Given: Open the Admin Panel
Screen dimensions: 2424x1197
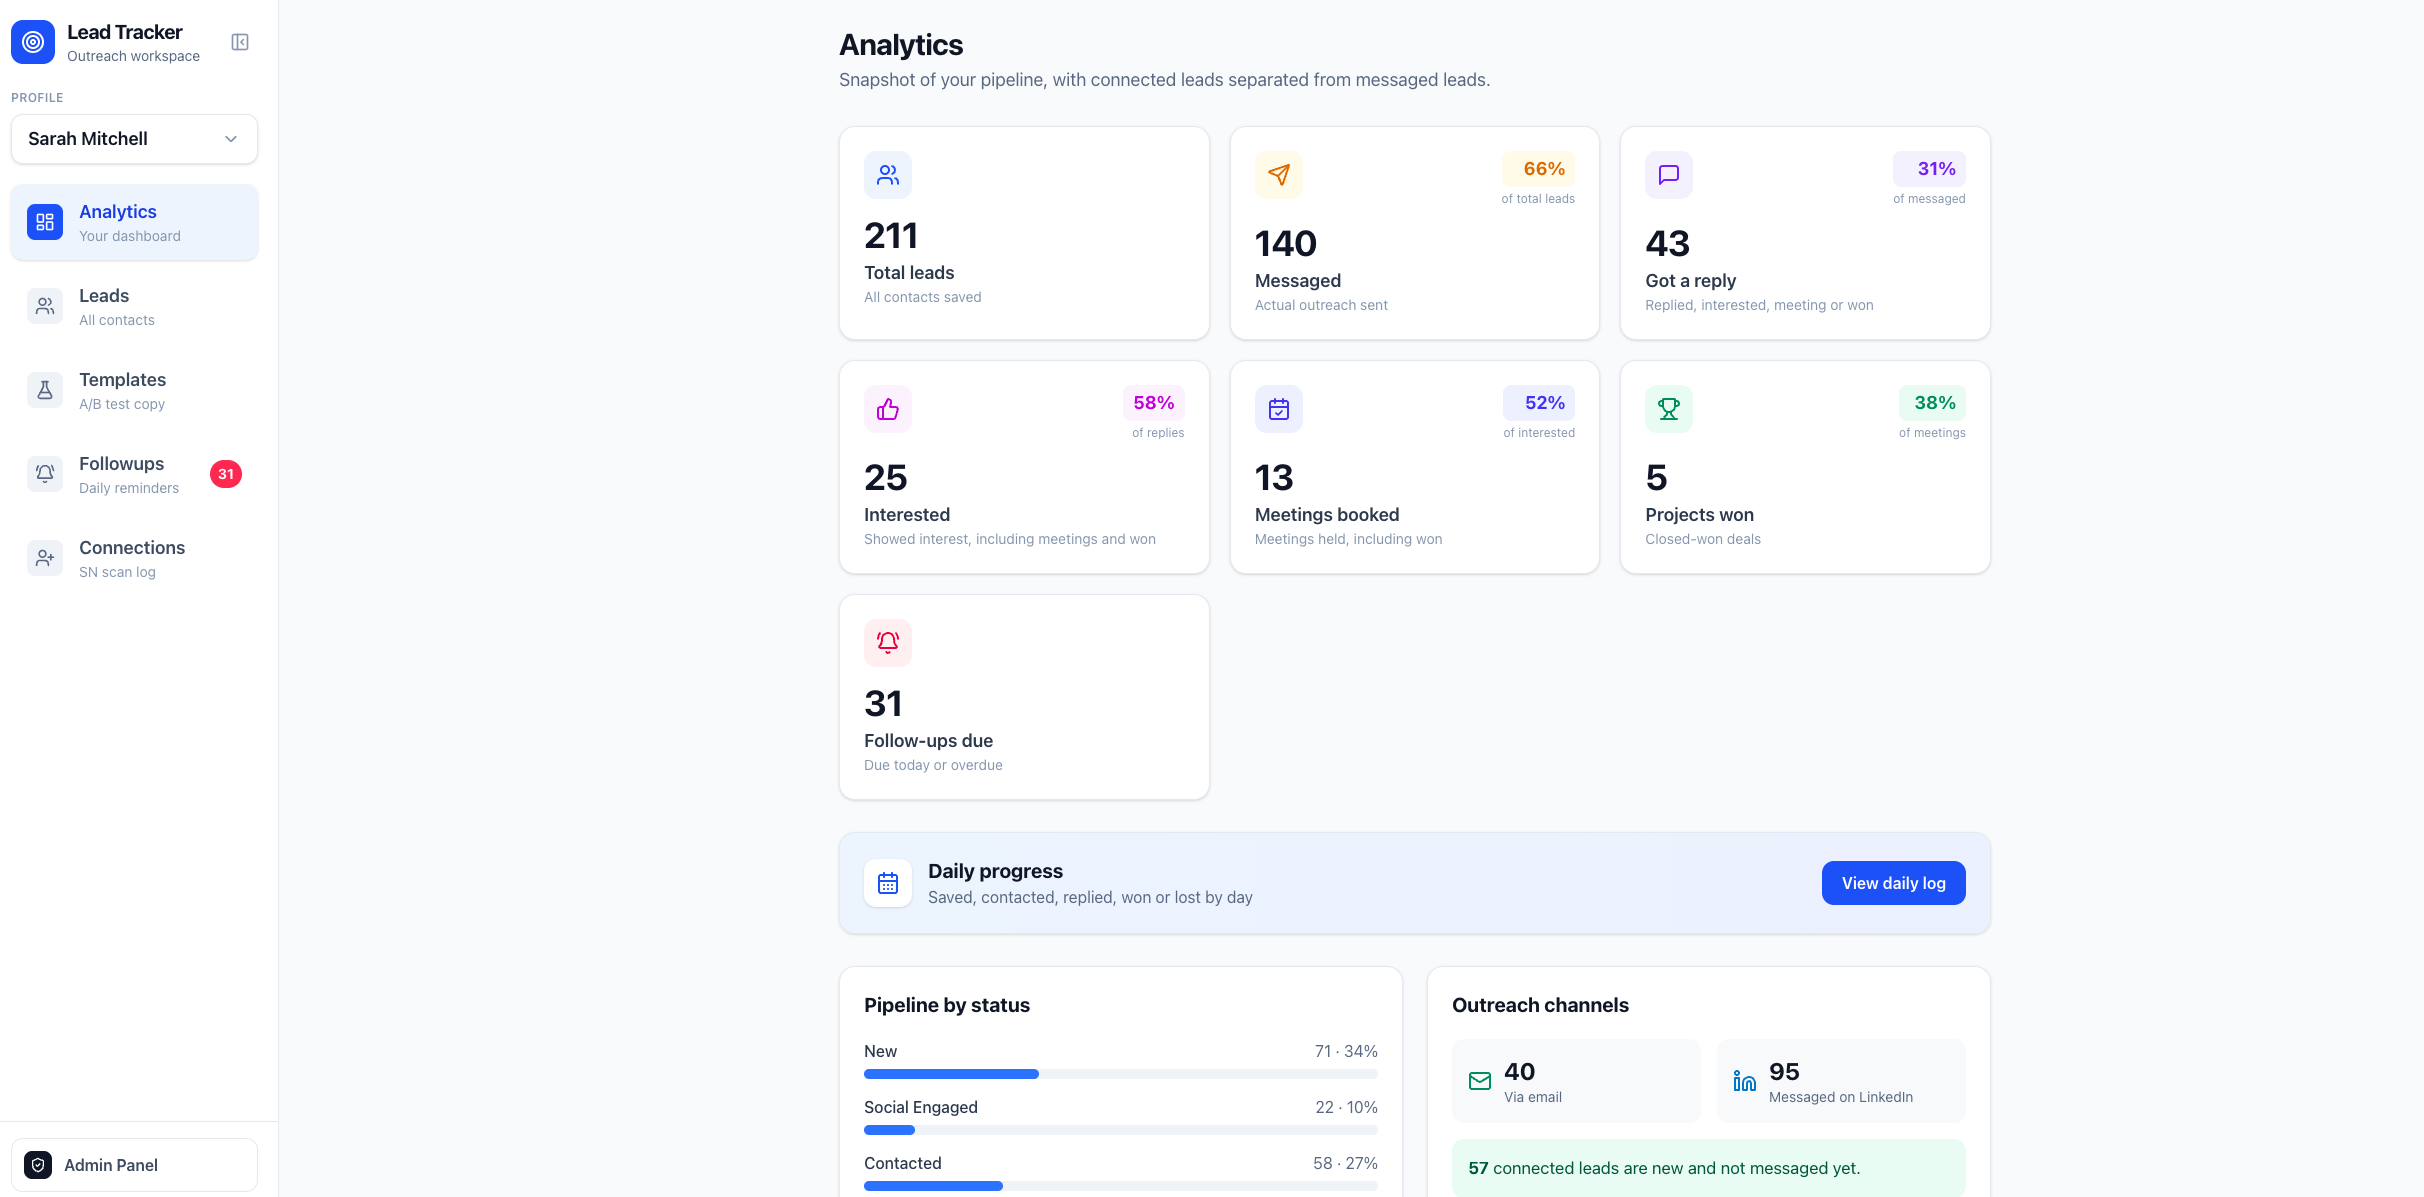Looking at the screenshot, I should 134,1165.
